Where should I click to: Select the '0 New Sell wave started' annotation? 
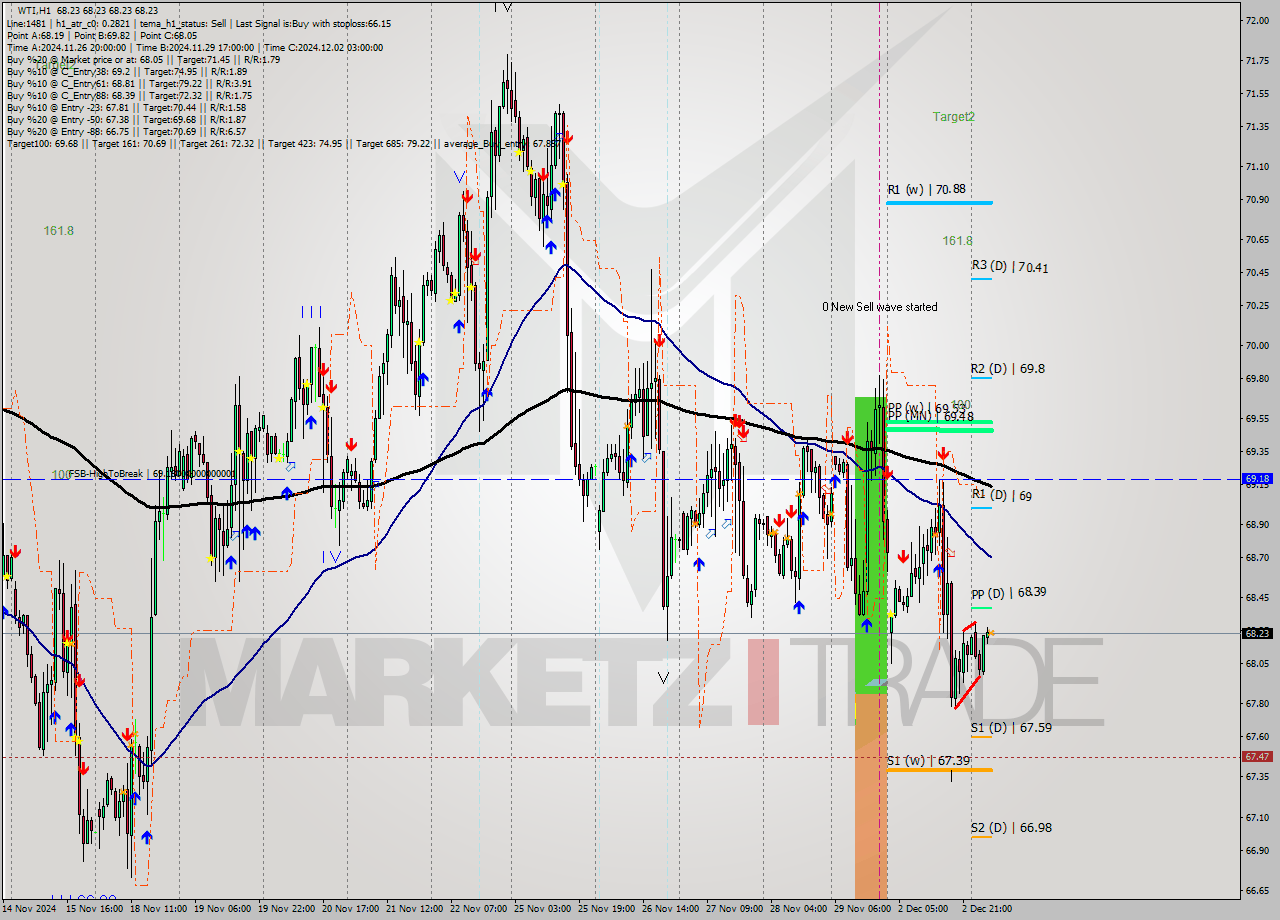[x=879, y=307]
